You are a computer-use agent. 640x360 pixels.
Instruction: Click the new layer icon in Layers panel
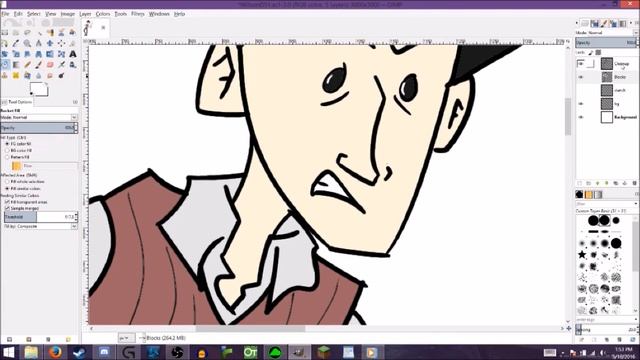(x=579, y=183)
